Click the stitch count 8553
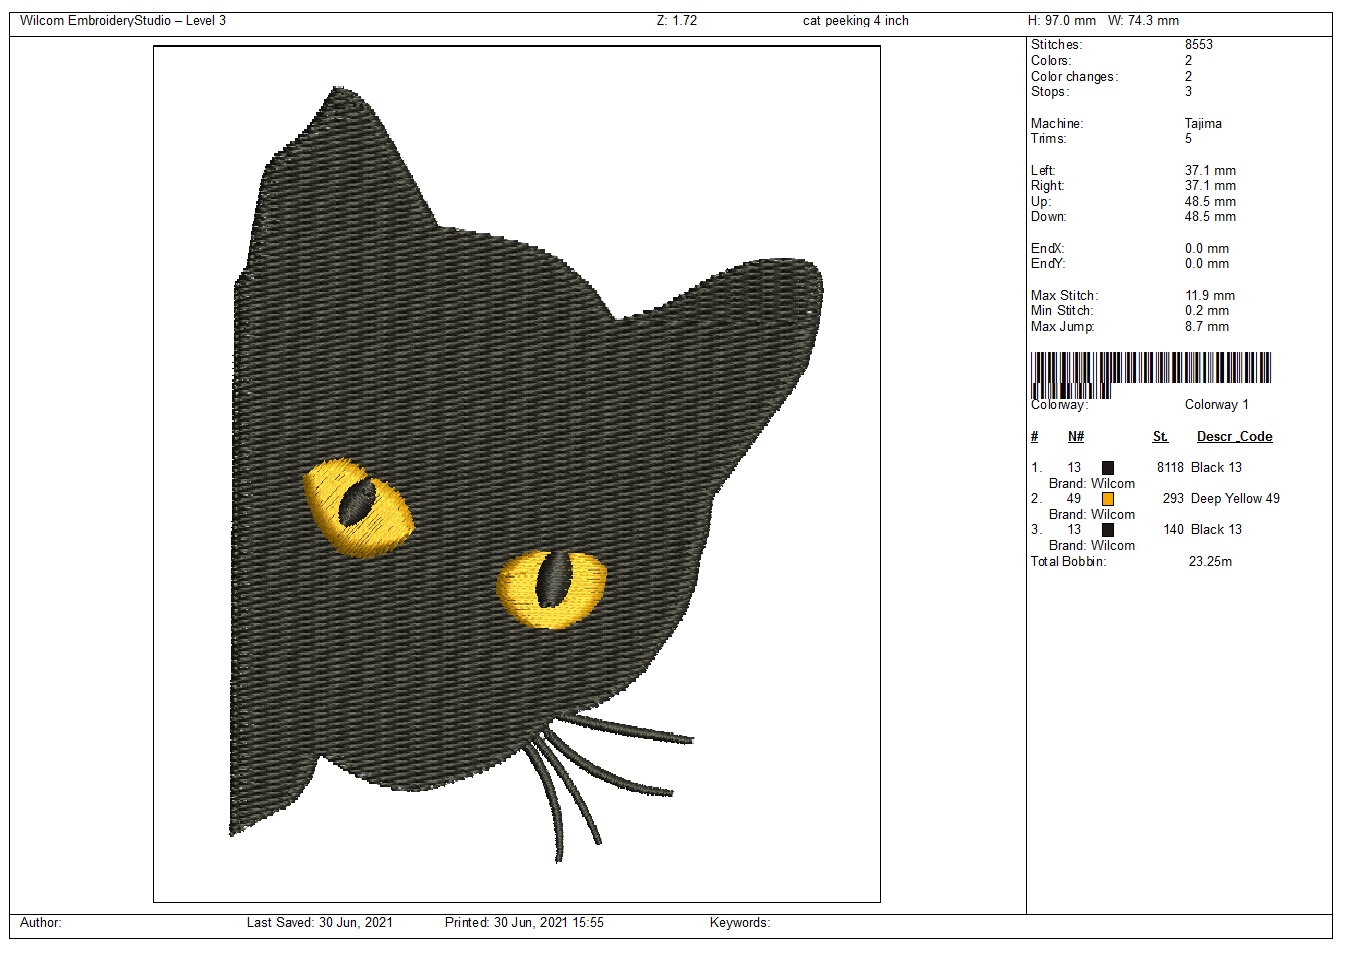1353x957 pixels. 1198,45
